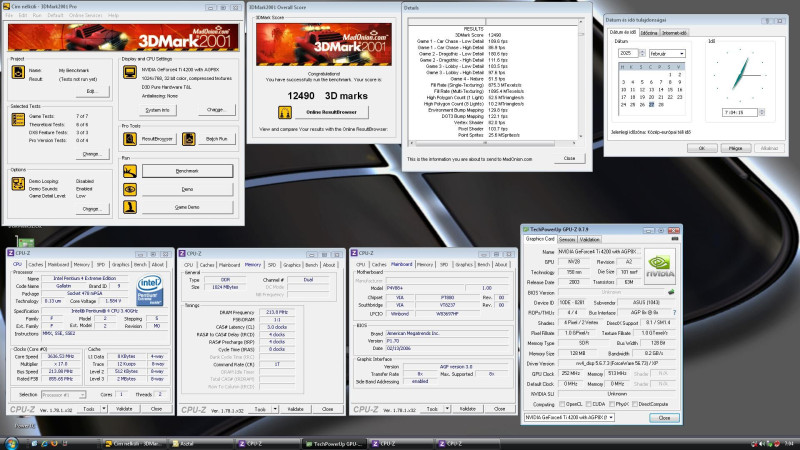
Task: Click Mégse in the date and time dialog
Action: pyautogui.click(x=735, y=148)
